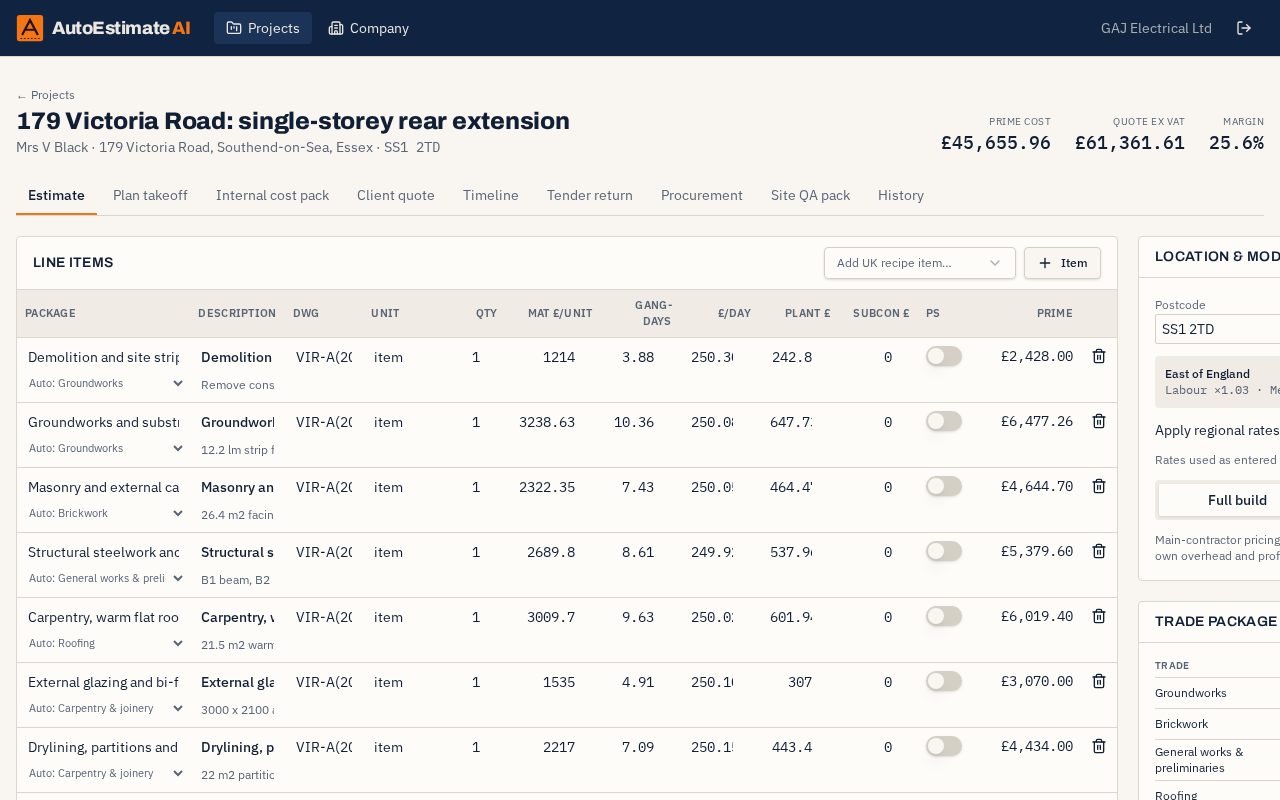Toggle PS switch for External glazing row

pyautogui.click(x=944, y=681)
